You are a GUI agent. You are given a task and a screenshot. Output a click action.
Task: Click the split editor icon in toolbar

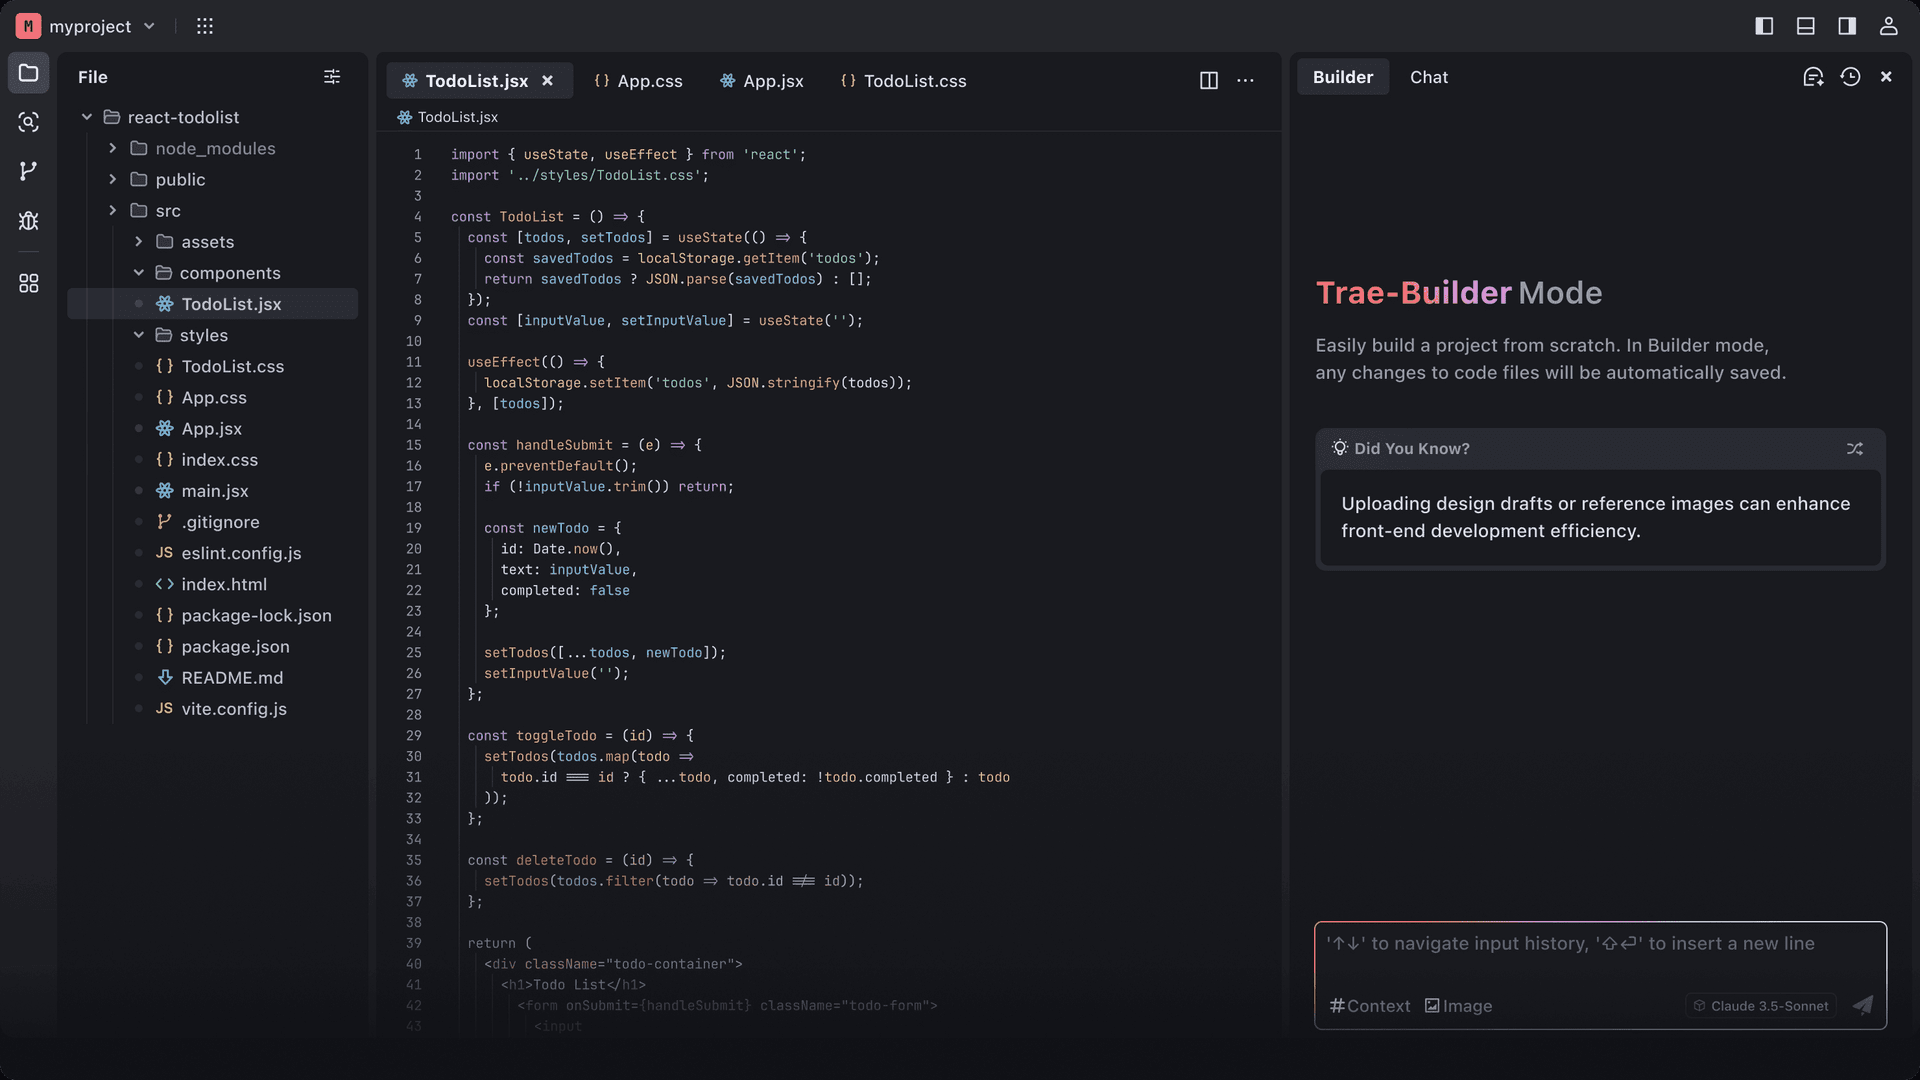(1208, 79)
